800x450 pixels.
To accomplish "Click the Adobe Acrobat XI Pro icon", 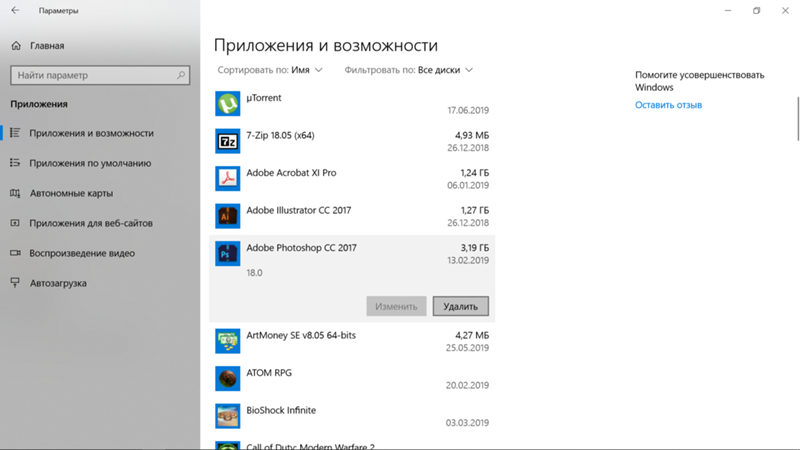I will 228,179.
